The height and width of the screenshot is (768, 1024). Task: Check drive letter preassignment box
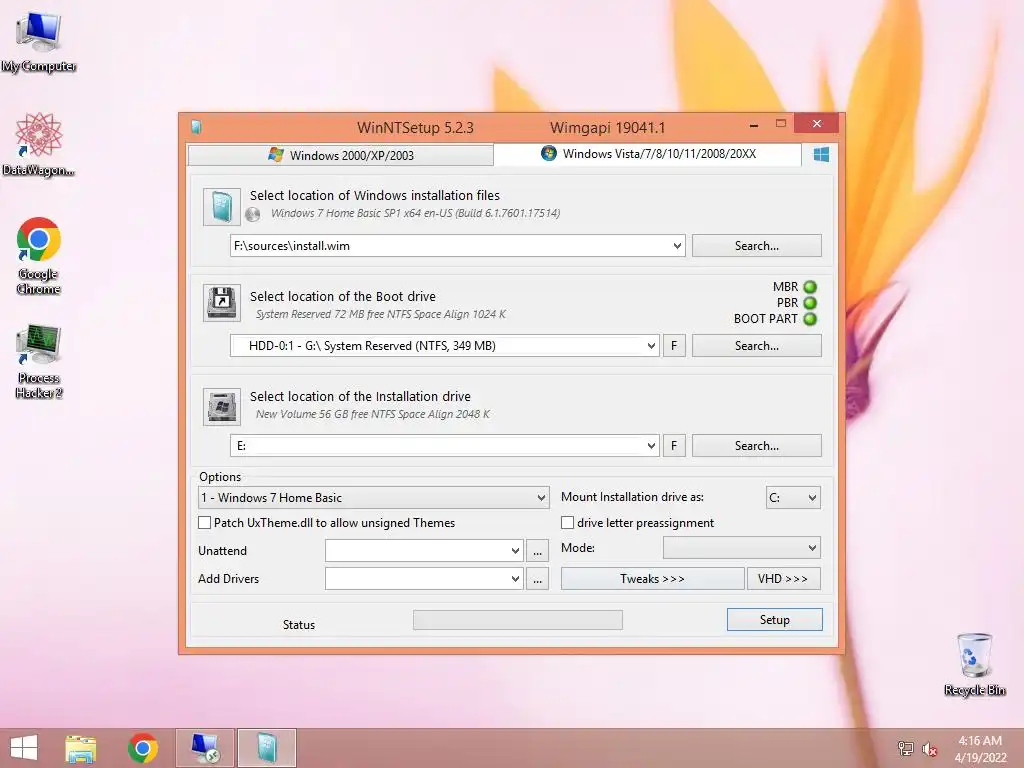click(568, 522)
